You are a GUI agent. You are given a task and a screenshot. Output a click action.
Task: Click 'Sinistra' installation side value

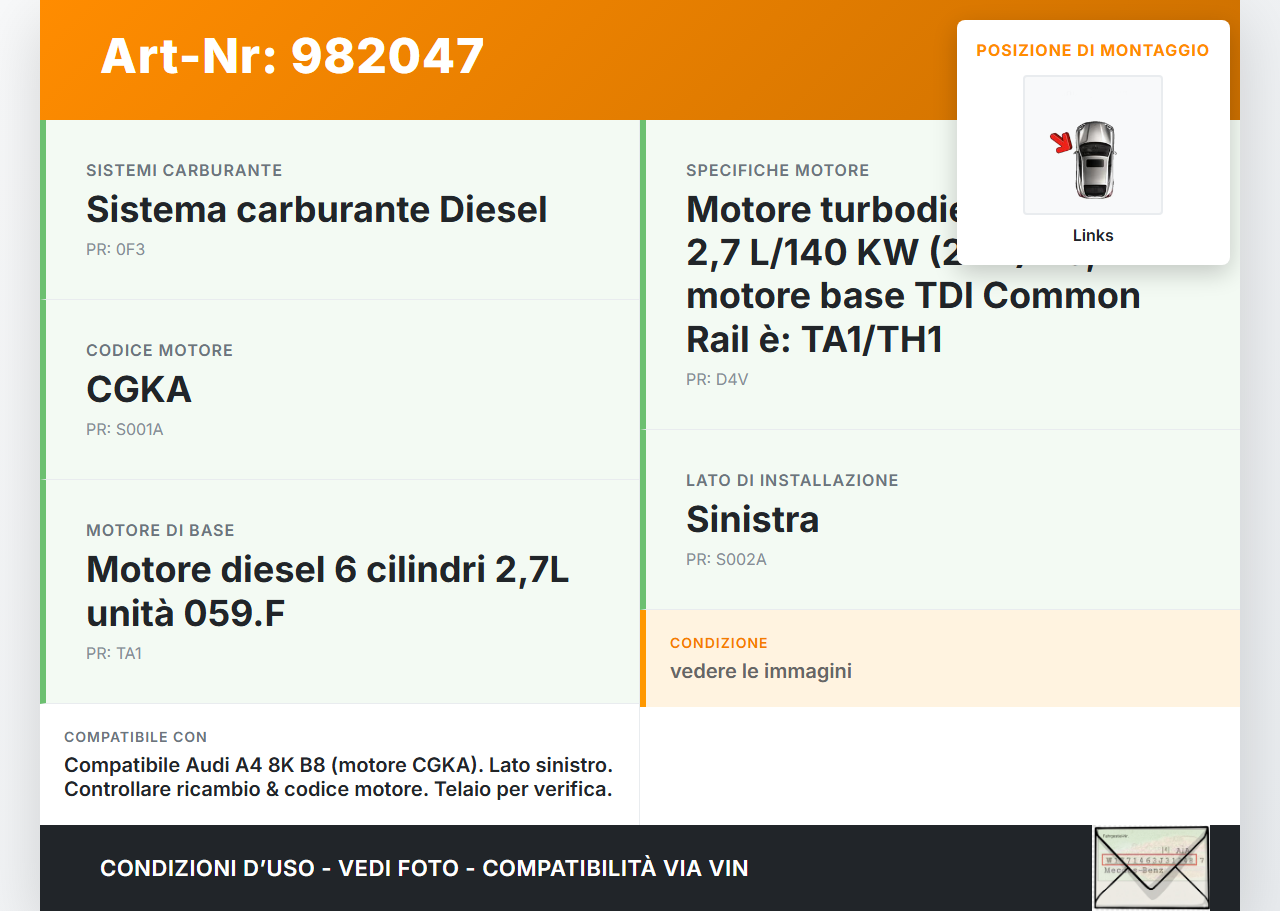(x=753, y=519)
